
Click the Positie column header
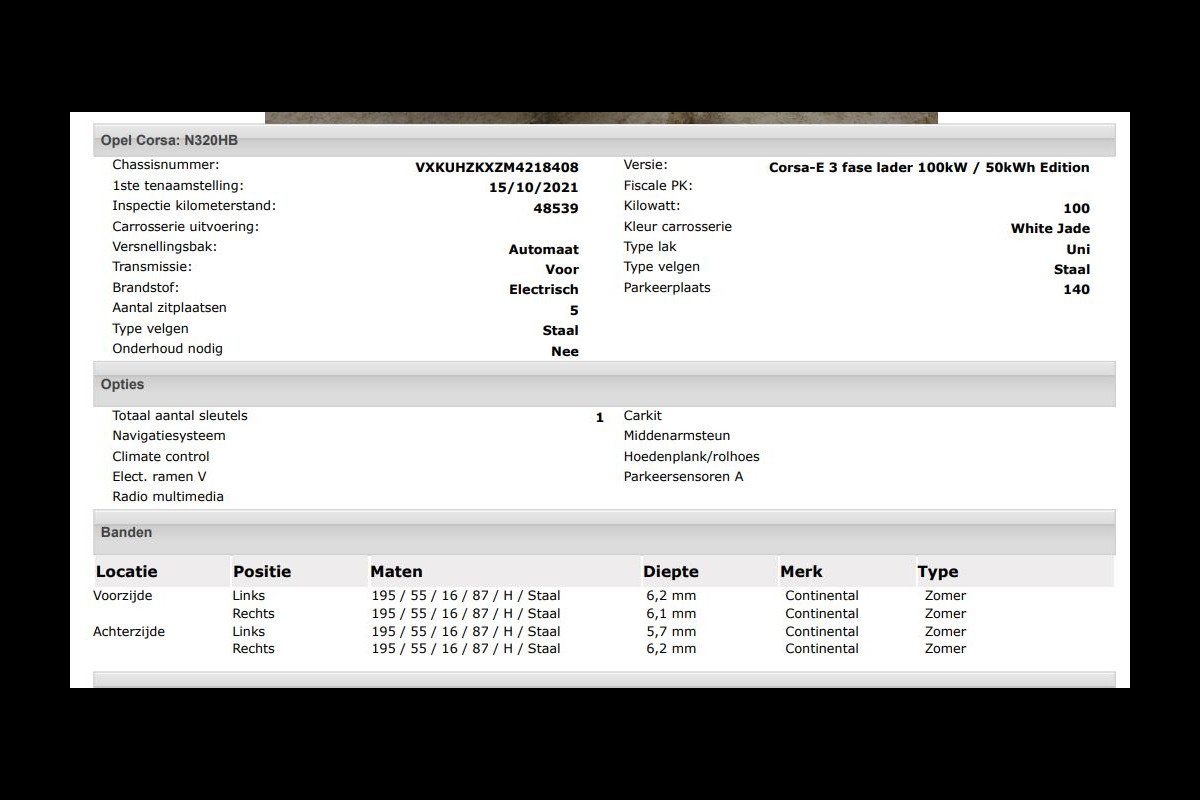click(262, 572)
